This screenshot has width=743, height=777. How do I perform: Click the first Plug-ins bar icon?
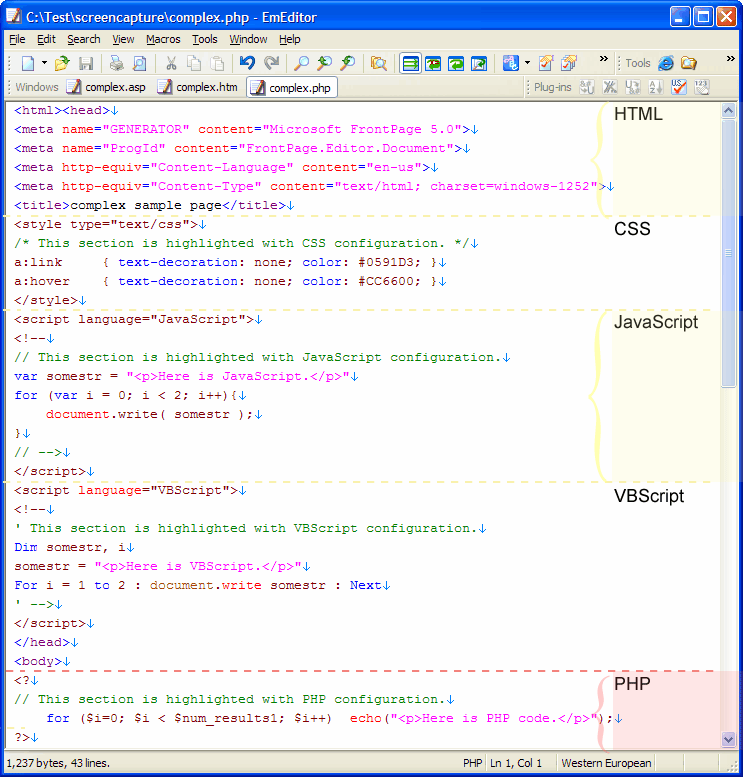click(x=587, y=88)
